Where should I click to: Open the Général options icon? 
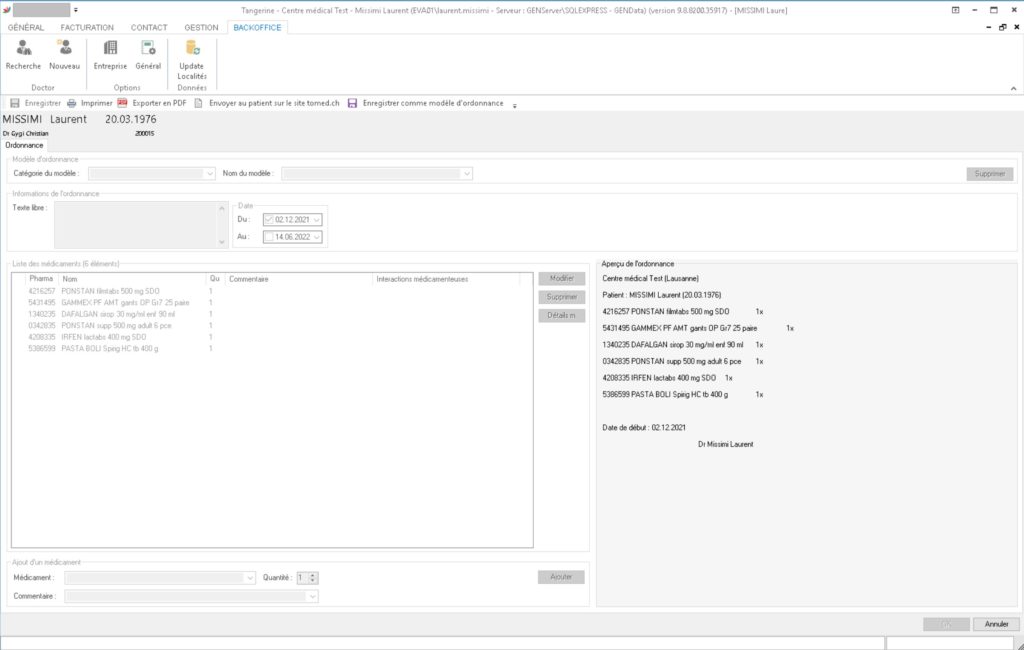point(148,54)
